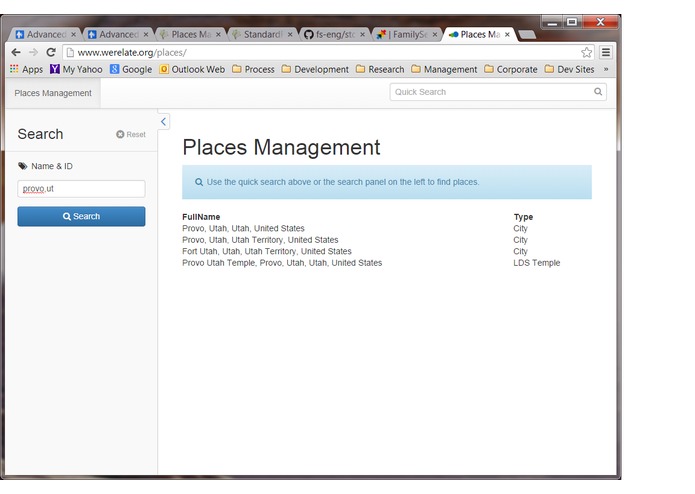
Task: Open a new browser tab
Action: point(527,35)
